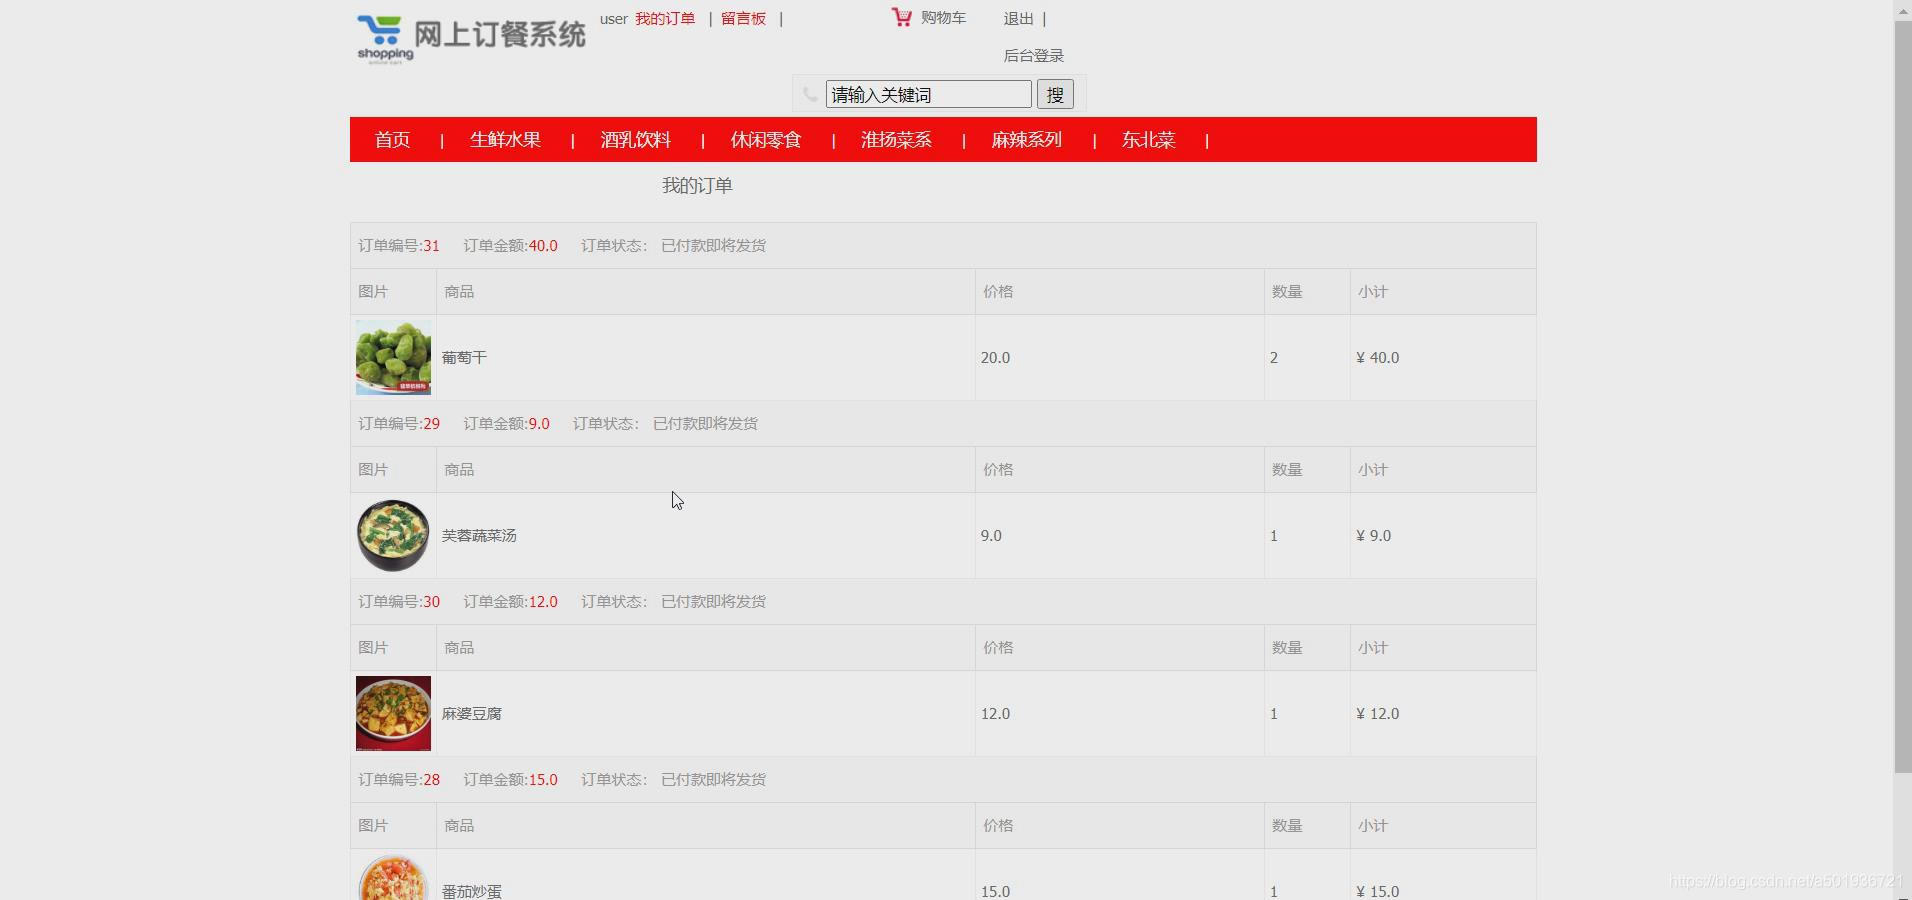Click quantity 2 in 葡萄干 row

click(x=1274, y=357)
